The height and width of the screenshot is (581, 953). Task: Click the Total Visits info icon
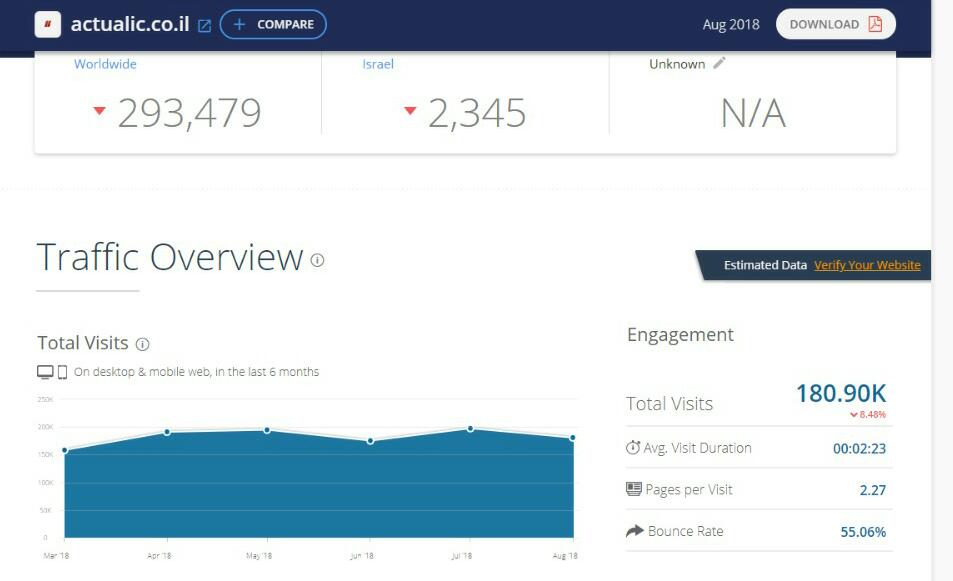point(142,344)
